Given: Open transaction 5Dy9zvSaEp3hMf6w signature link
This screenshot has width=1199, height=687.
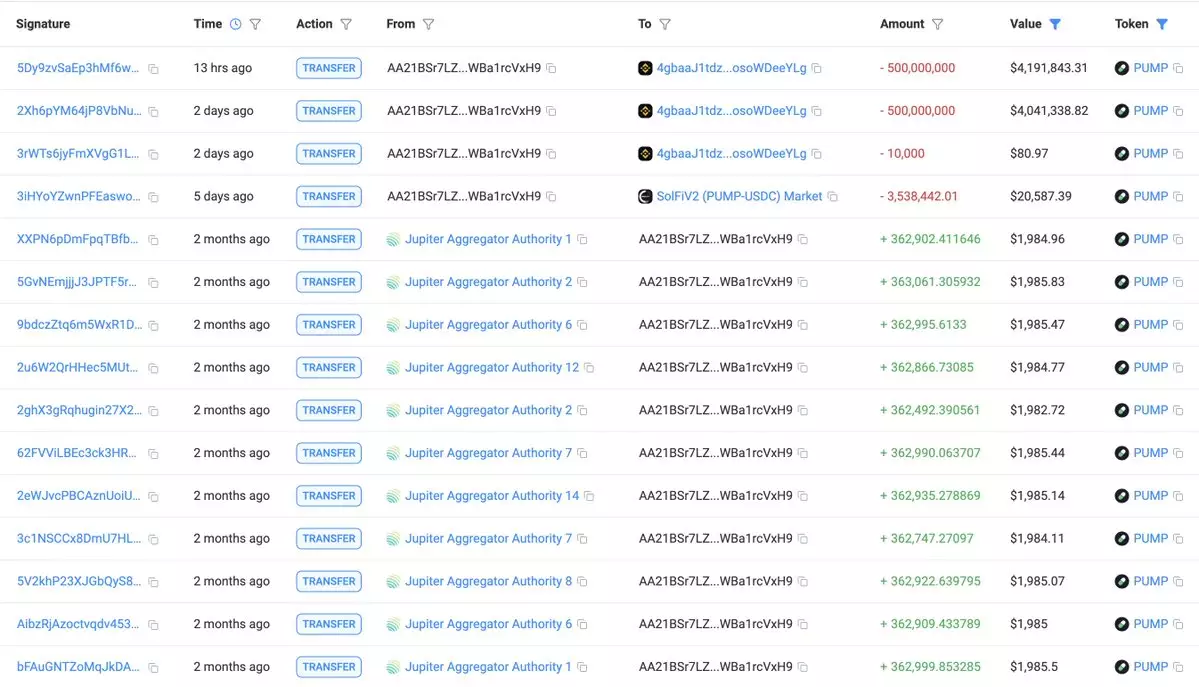Looking at the screenshot, I should (x=78, y=68).
